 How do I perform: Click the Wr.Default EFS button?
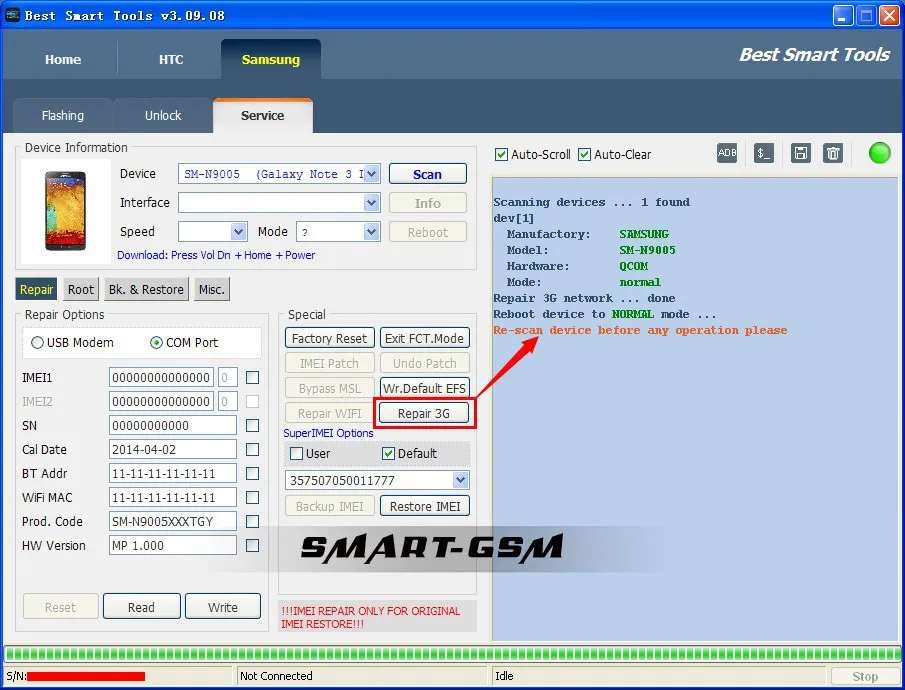424,388
